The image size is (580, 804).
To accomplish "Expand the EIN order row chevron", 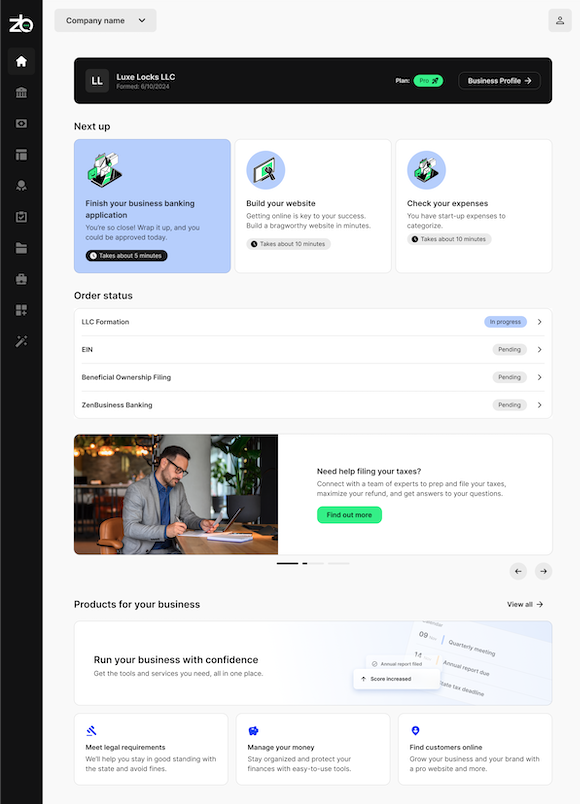I will point(539,350).
